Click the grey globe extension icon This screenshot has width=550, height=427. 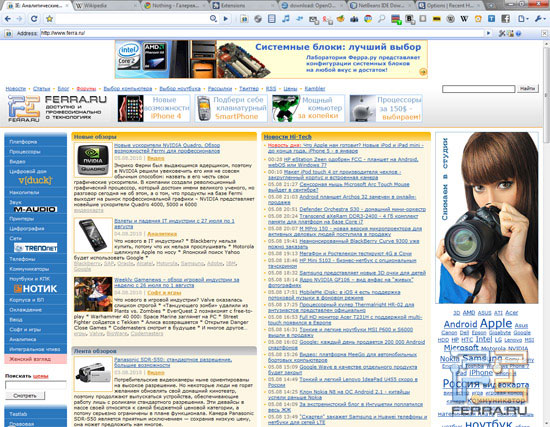[x=258, y=19]
